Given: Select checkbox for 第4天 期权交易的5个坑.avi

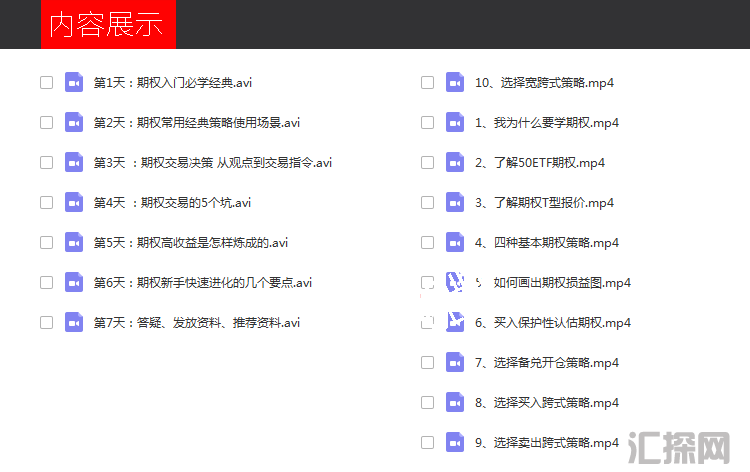Looking at the screenshot, I should [46, 202].
